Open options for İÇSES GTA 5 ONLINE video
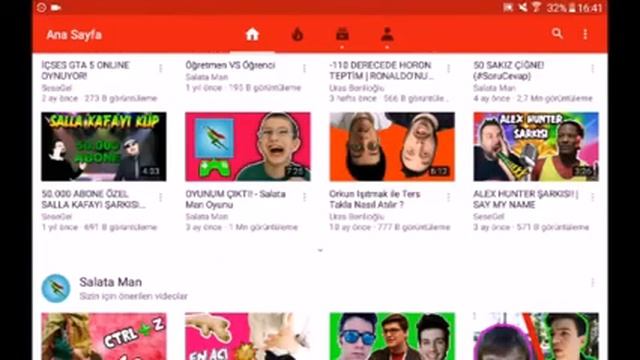Viewport: 640px width, 360px height. click(x=161, y=68)
